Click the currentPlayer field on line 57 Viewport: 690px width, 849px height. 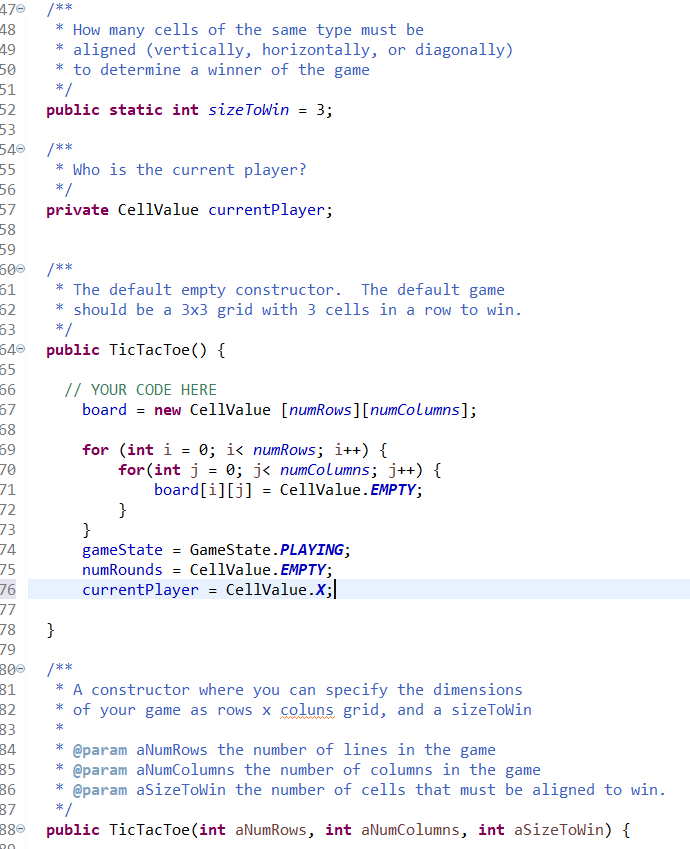266,210
